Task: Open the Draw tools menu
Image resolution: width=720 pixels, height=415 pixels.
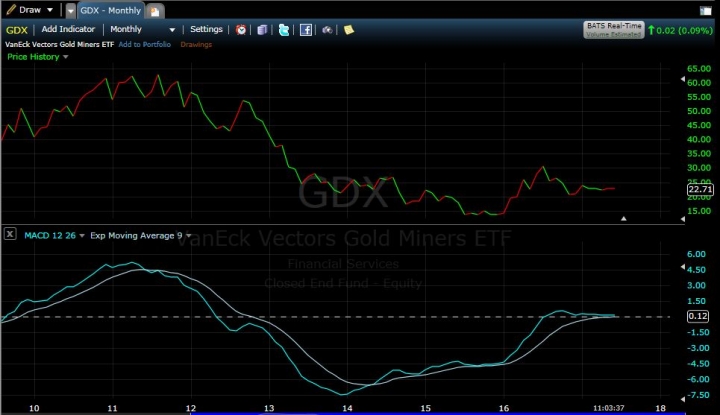Action: click(30, 10)
